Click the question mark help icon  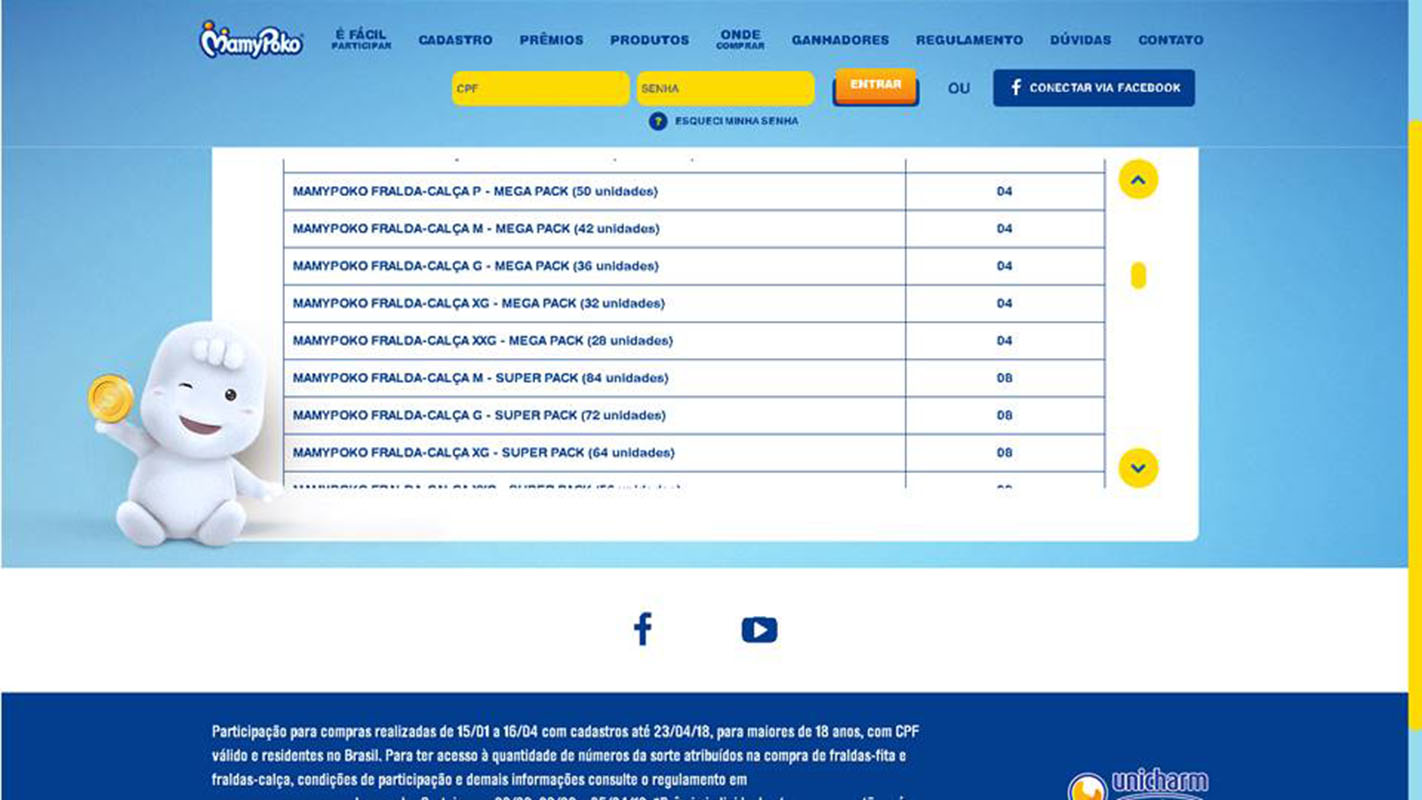(x=658, y=121)
